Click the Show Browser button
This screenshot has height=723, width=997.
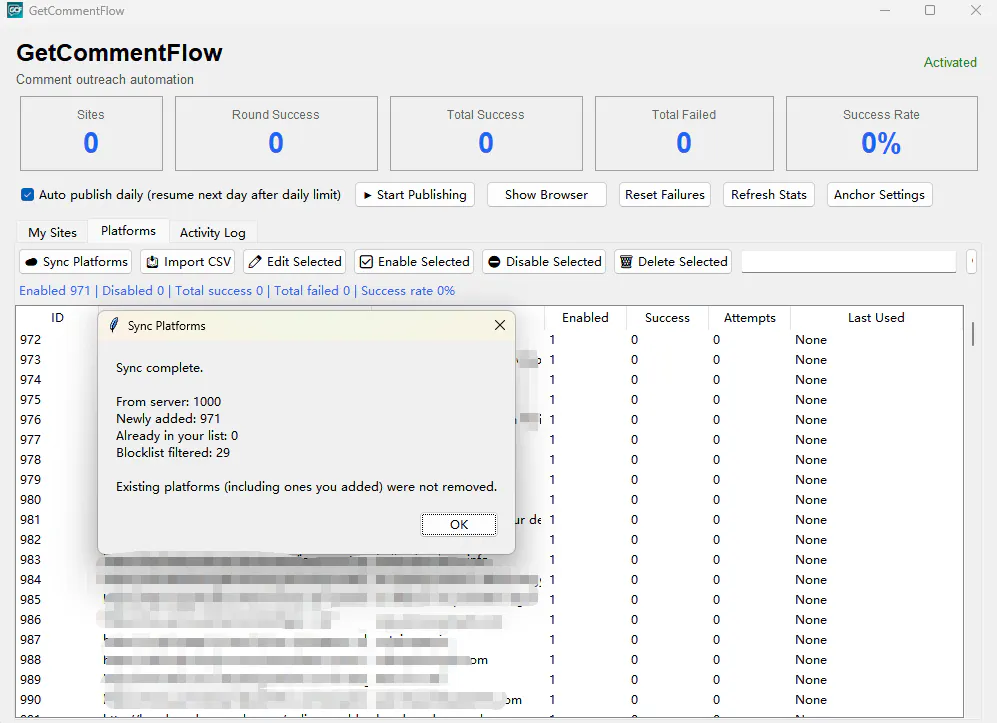(x=546, y=195)
